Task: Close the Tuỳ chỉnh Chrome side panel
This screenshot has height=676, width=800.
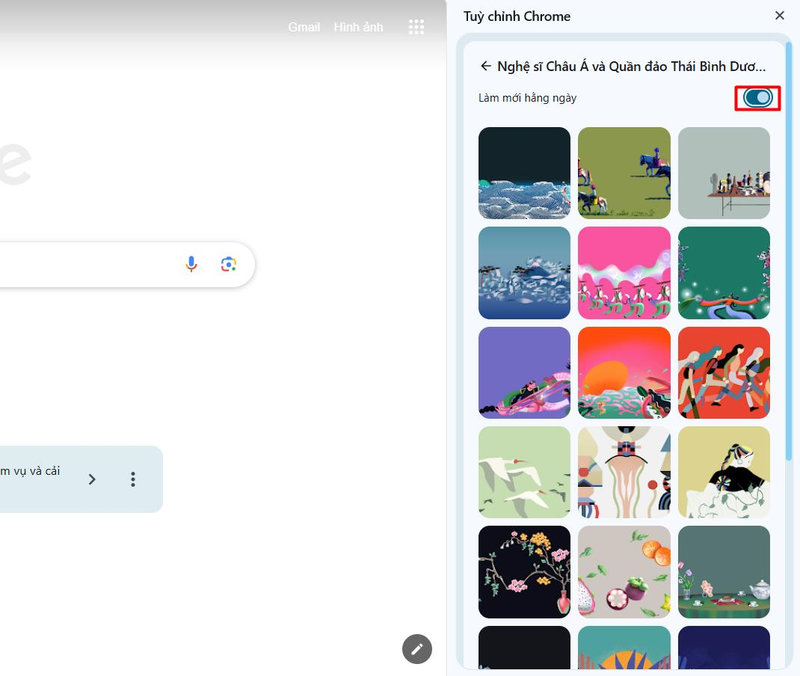Action: tap(779, 16)
